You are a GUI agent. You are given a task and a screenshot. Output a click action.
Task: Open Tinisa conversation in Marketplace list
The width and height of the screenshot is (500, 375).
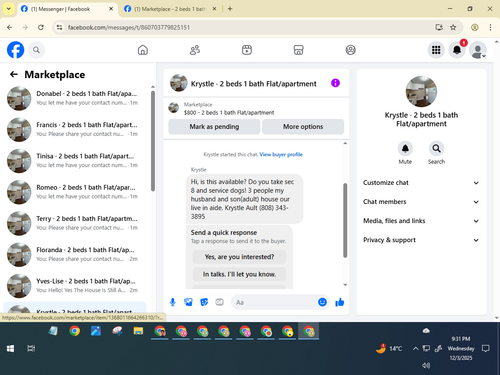click(x=75, y=161)
